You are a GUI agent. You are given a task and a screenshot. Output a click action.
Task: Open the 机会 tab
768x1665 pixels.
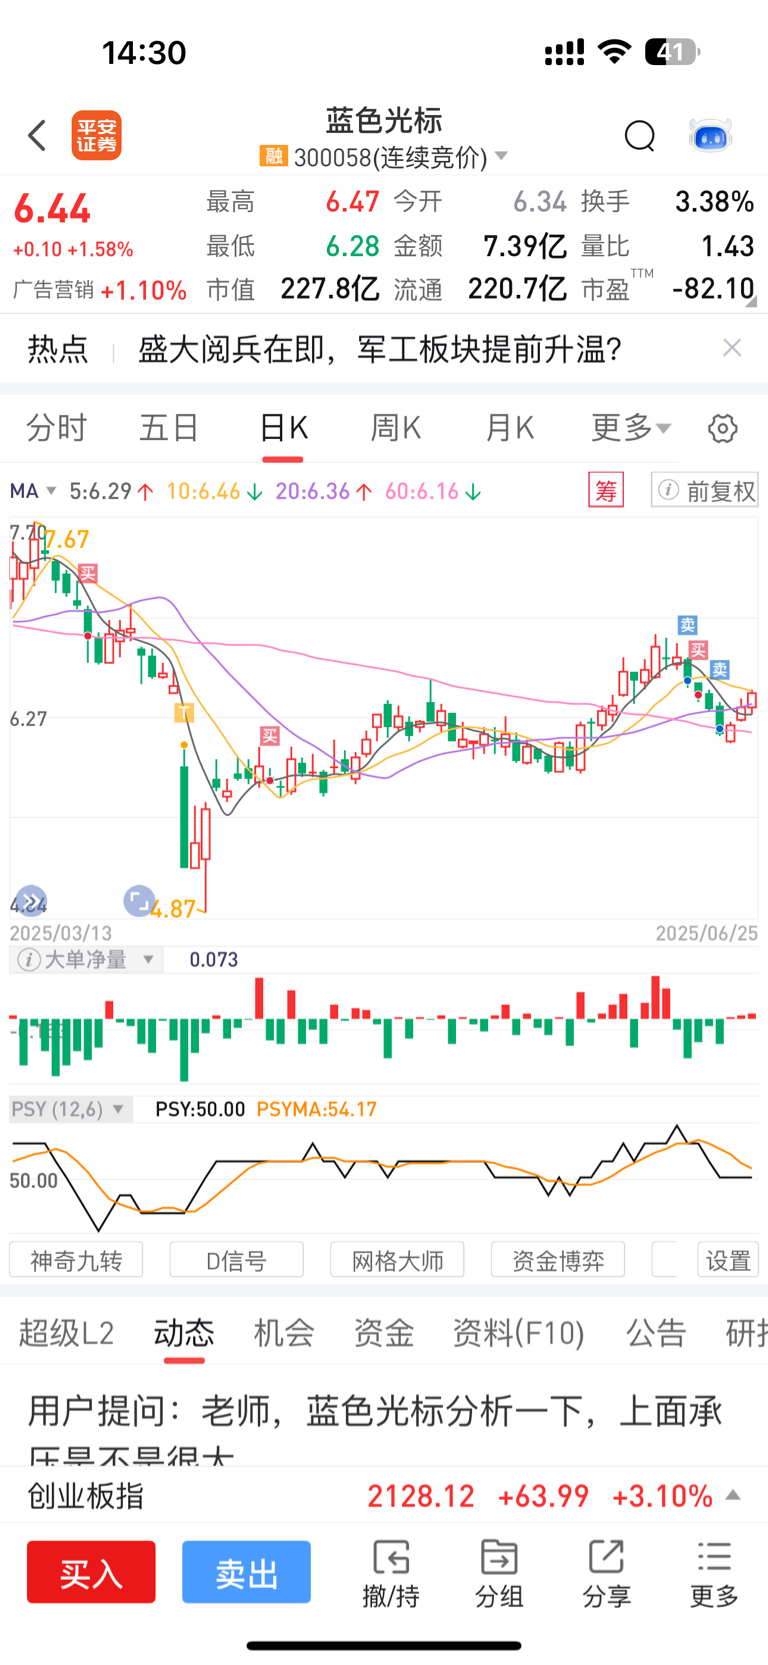click(284, 1333)
